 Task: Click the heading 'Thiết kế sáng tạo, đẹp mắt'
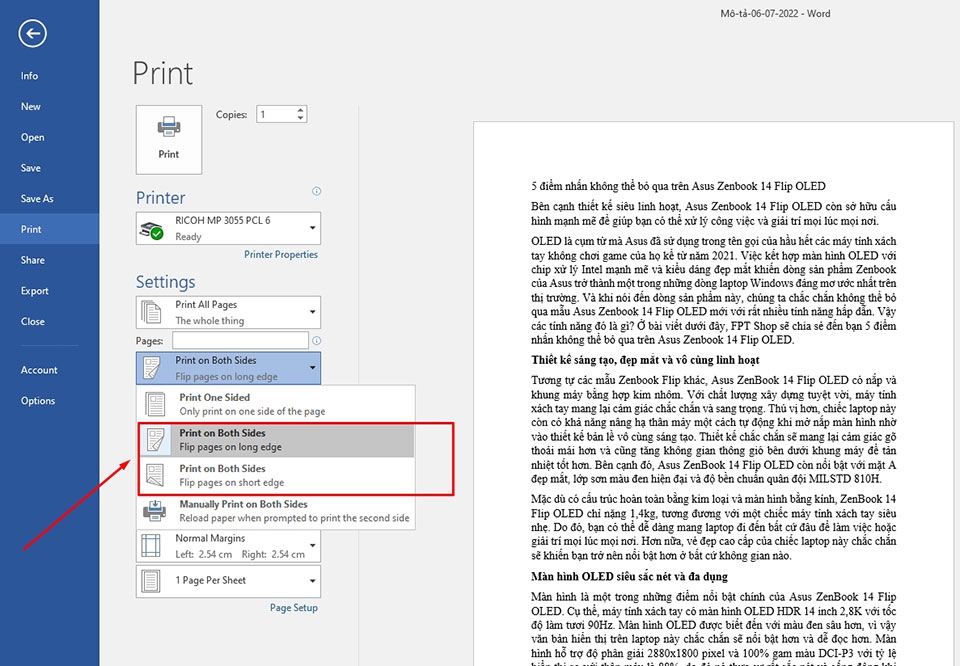[645, 360]
